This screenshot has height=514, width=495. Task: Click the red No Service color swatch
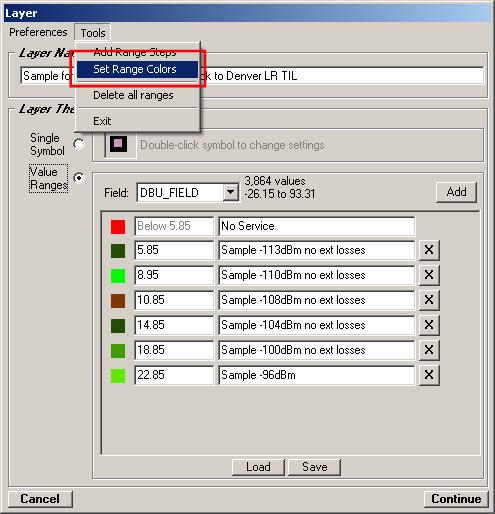(x=118, y=227)
